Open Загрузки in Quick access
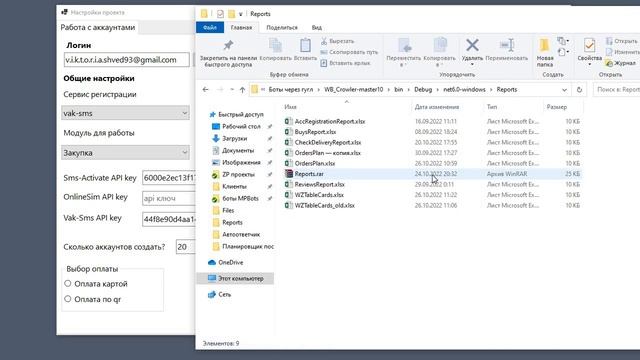 pos(234,138)
